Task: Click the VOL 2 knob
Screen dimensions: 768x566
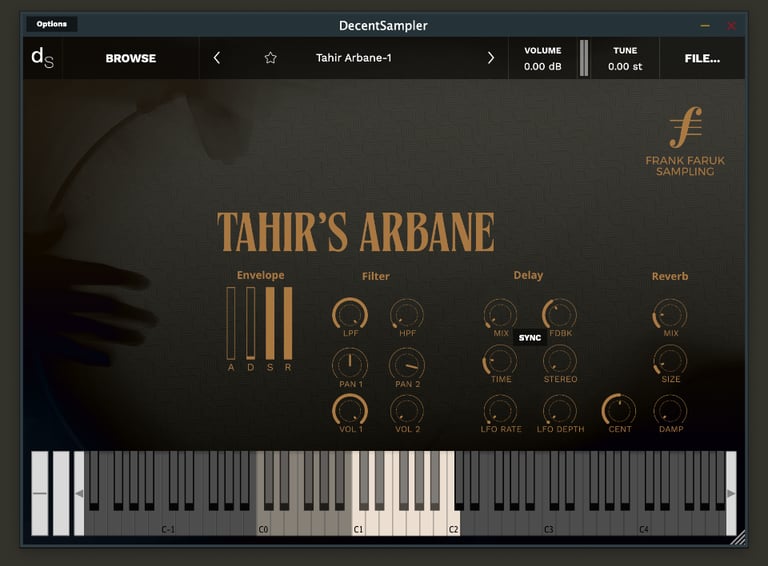Action: coord(407,410)
